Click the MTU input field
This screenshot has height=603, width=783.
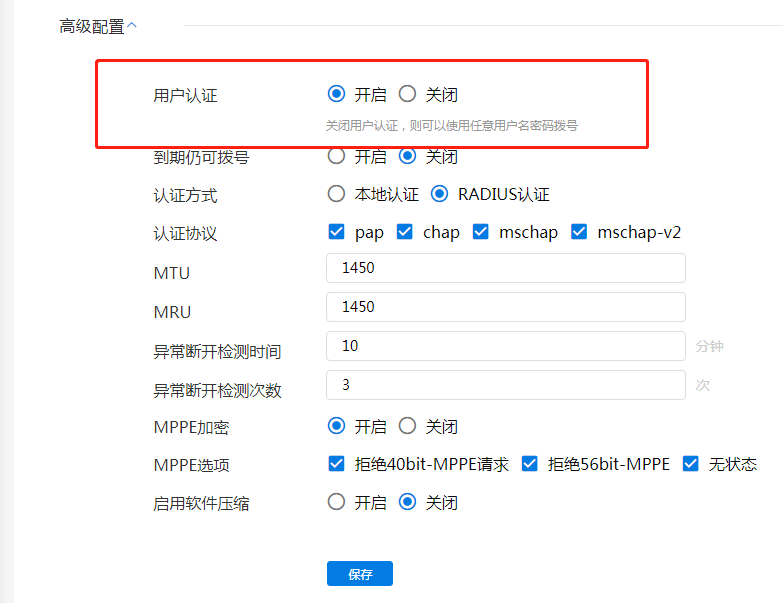[x=505, y=268]
